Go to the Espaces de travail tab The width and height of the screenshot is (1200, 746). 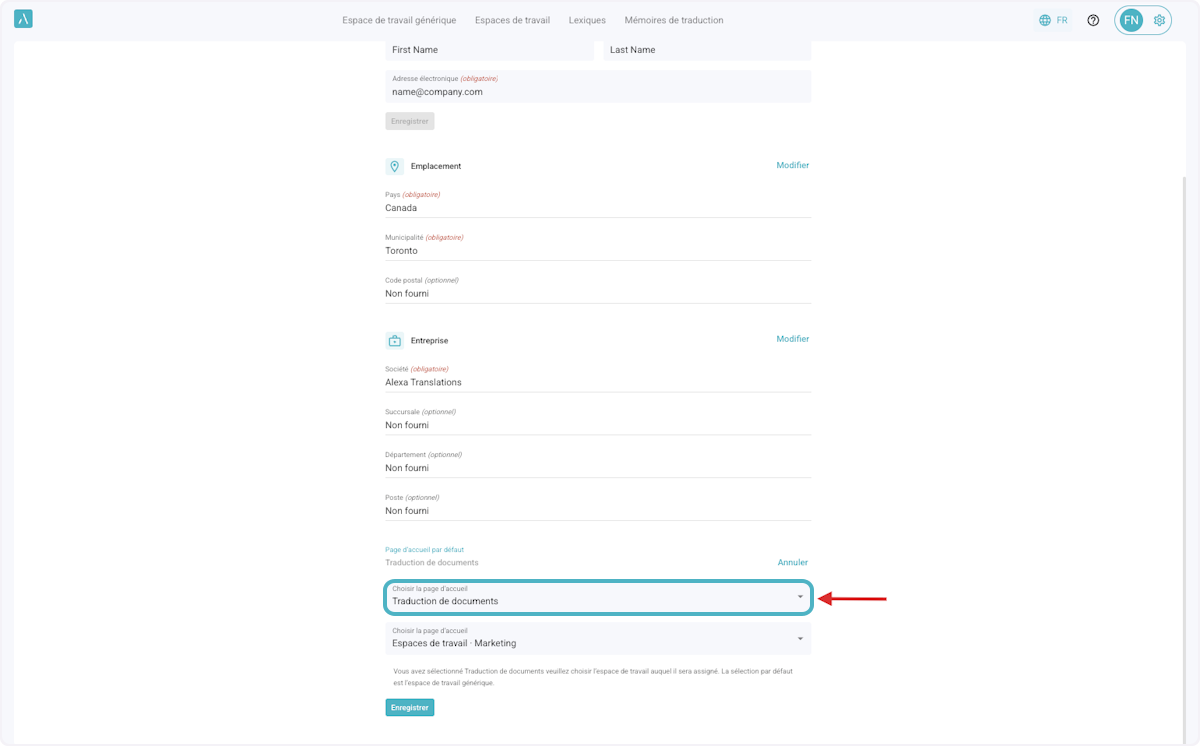[512, 20]
